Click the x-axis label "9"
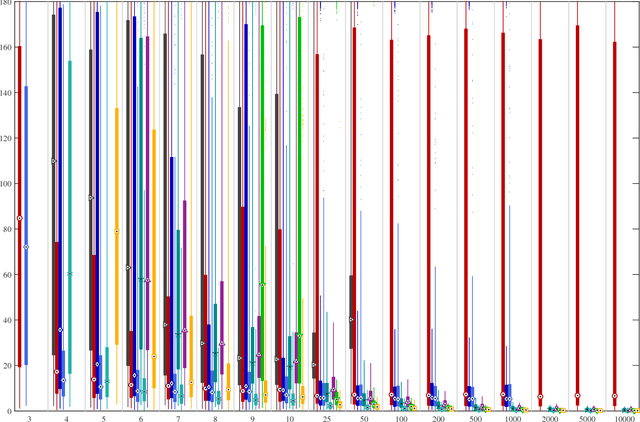The image size is (640, 422). [x=253, y=419]
